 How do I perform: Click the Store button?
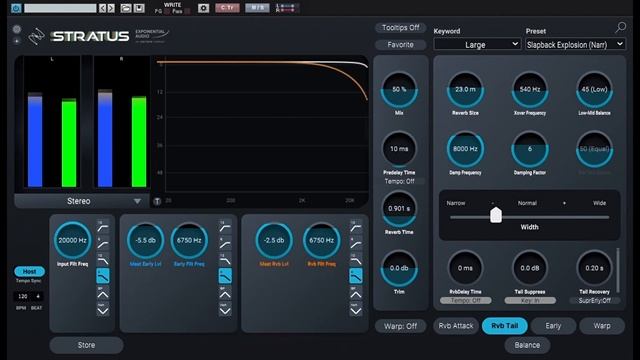(86, 345)
